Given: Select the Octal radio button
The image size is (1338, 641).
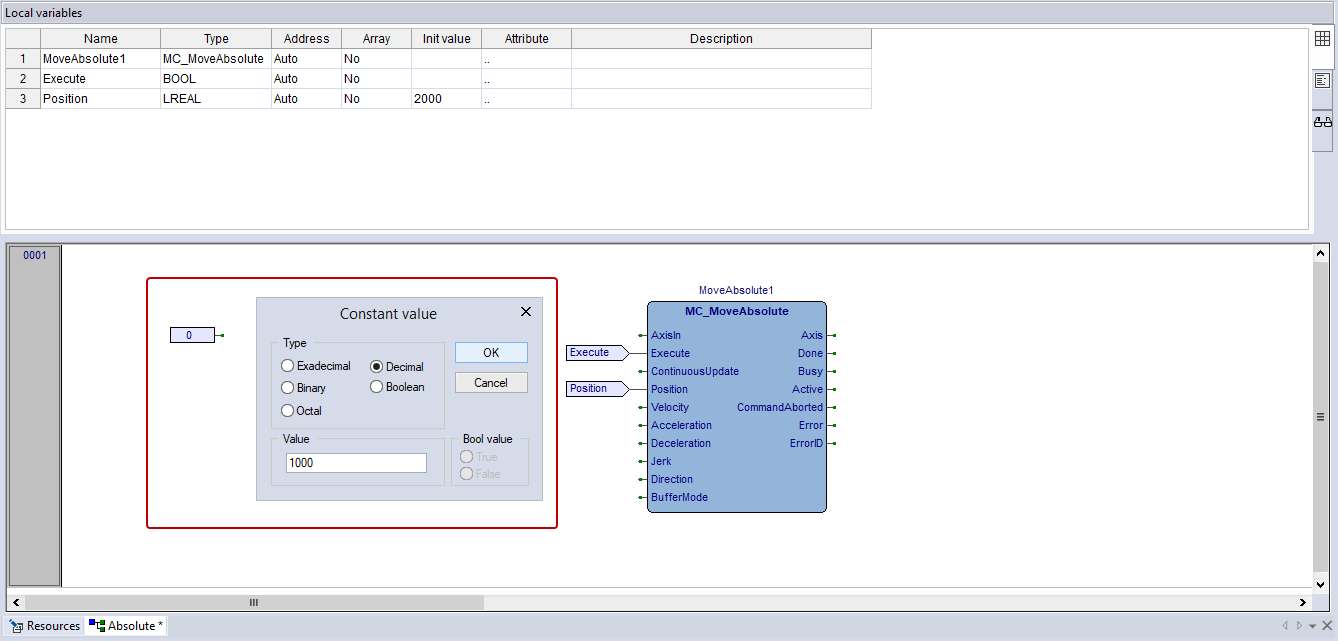Looking at the screenshot, I should coord(288,411).
